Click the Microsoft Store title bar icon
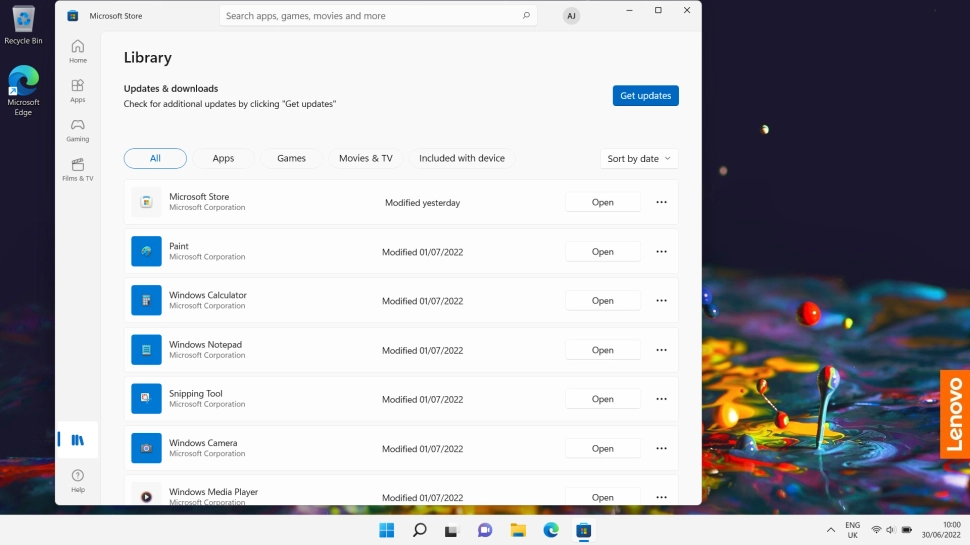 coord(73,15)
